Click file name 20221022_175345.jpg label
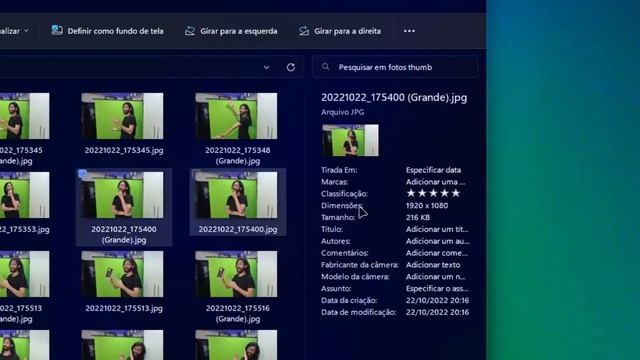This screenshot has height=360, width=640. [x=124, y=150]
